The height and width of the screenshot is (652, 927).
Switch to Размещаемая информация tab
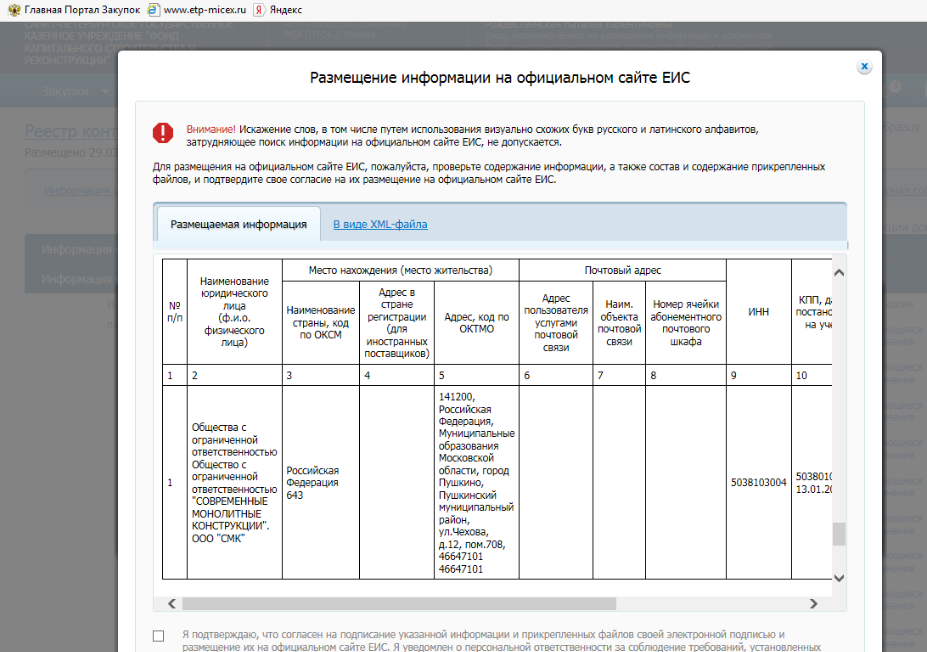coord(238,224)
